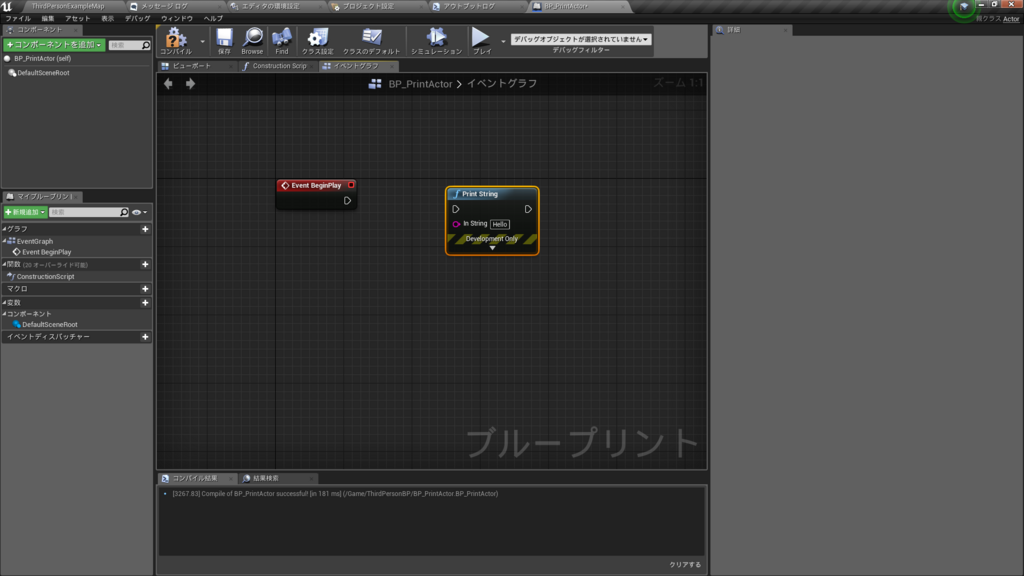This screenshot has width=1024, height=576.
Task: Open the ファイル menu
Action: pos(18,18)
